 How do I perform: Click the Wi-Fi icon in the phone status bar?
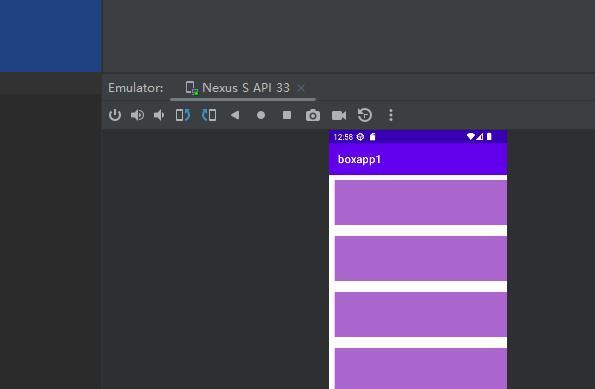471,137
